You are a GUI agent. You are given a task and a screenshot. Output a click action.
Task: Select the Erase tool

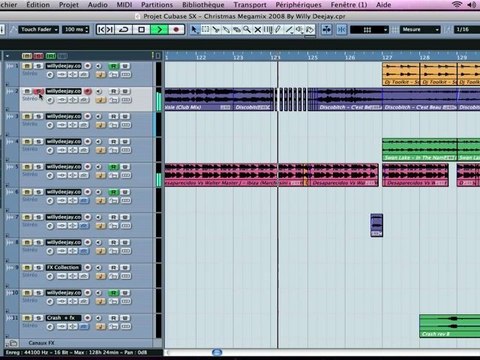coord(237,30)
